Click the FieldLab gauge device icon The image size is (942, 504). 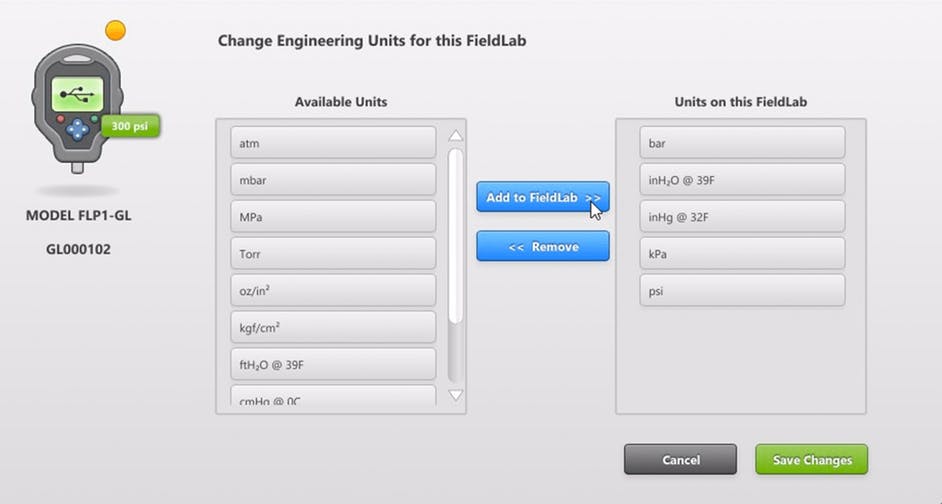coord(77,108)
